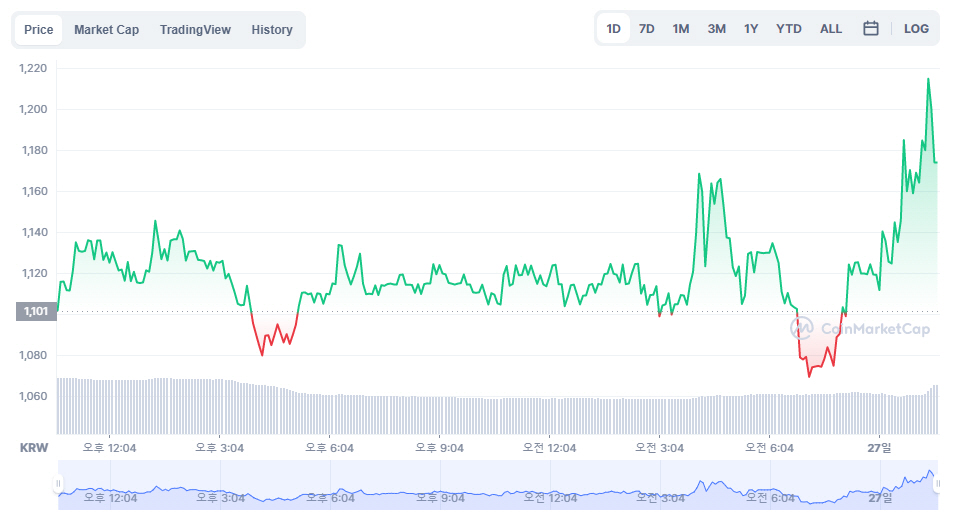
Task: Open the Market Cap tab
Action: pyautogui.click(x=106, y=30)
